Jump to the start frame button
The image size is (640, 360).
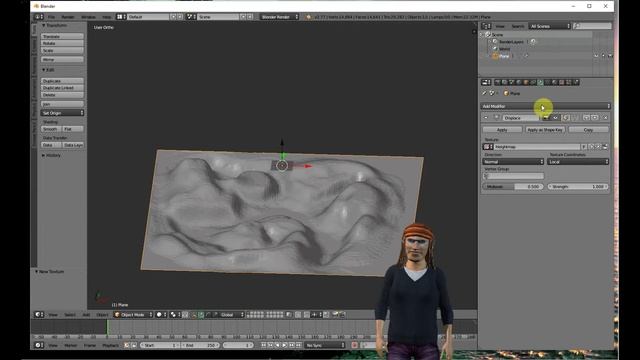[x=264, y=345]
